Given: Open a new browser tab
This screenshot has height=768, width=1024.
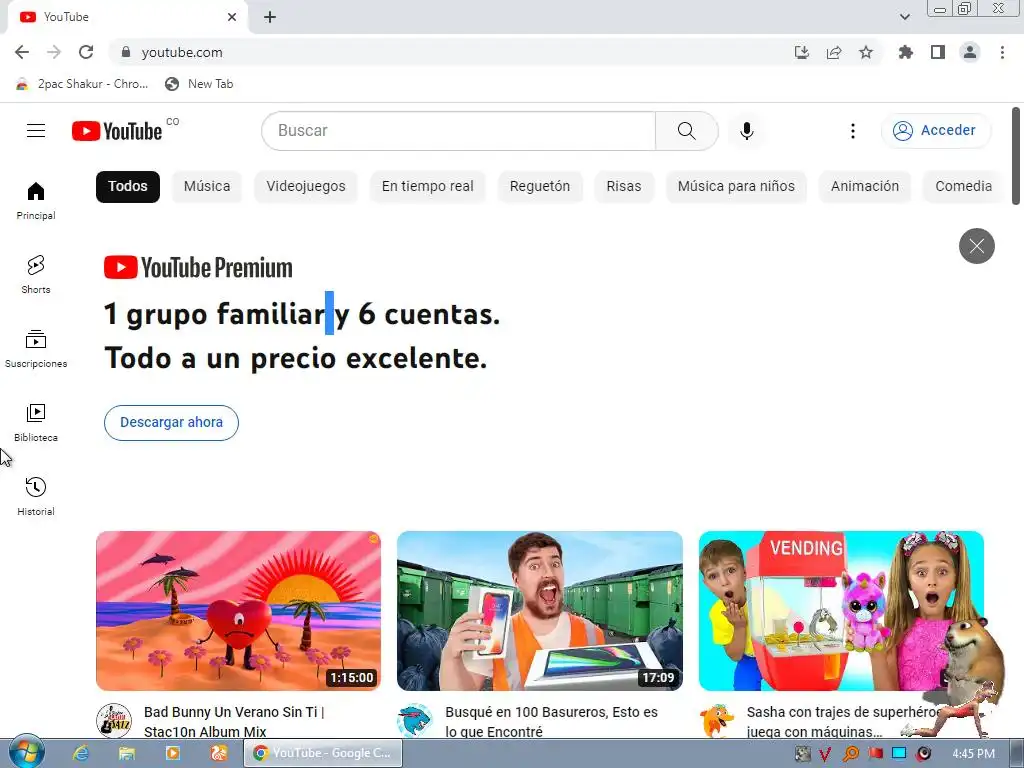Looking at the screenshot, I should [270, 17].
